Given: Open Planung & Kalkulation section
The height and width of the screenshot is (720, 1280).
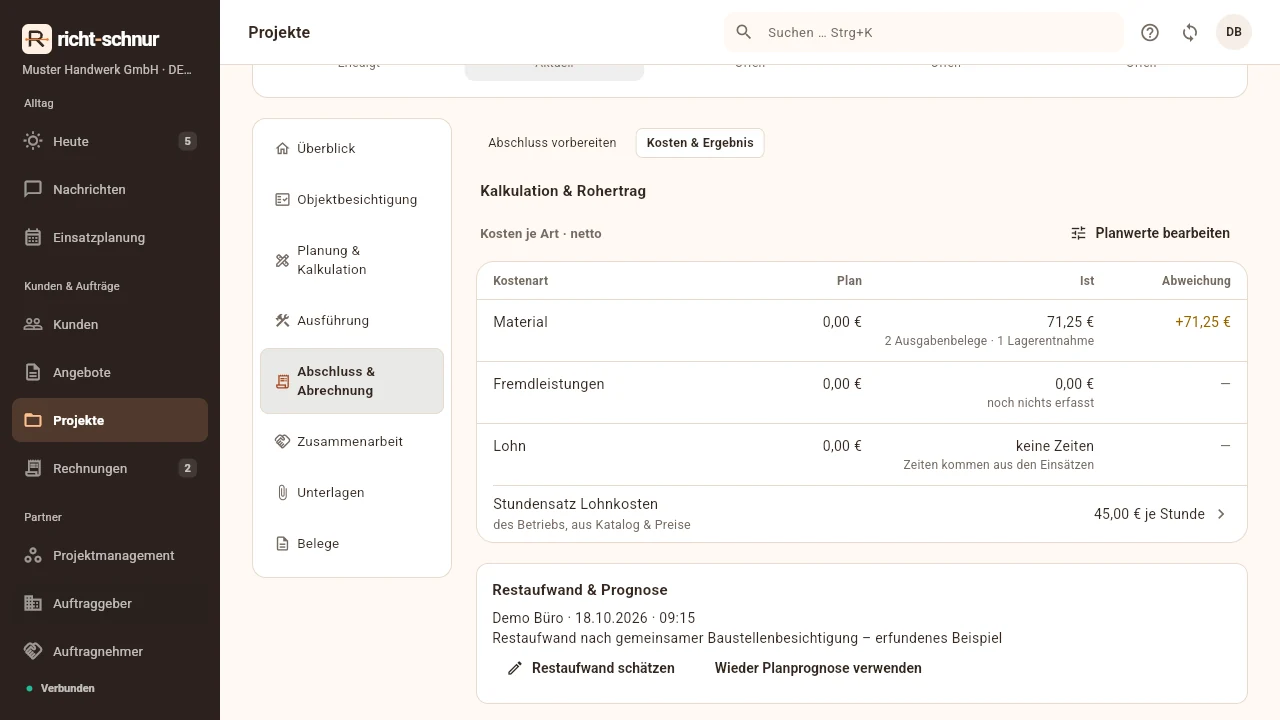Looking at the screenshot, I should click(x=352, y=260).
